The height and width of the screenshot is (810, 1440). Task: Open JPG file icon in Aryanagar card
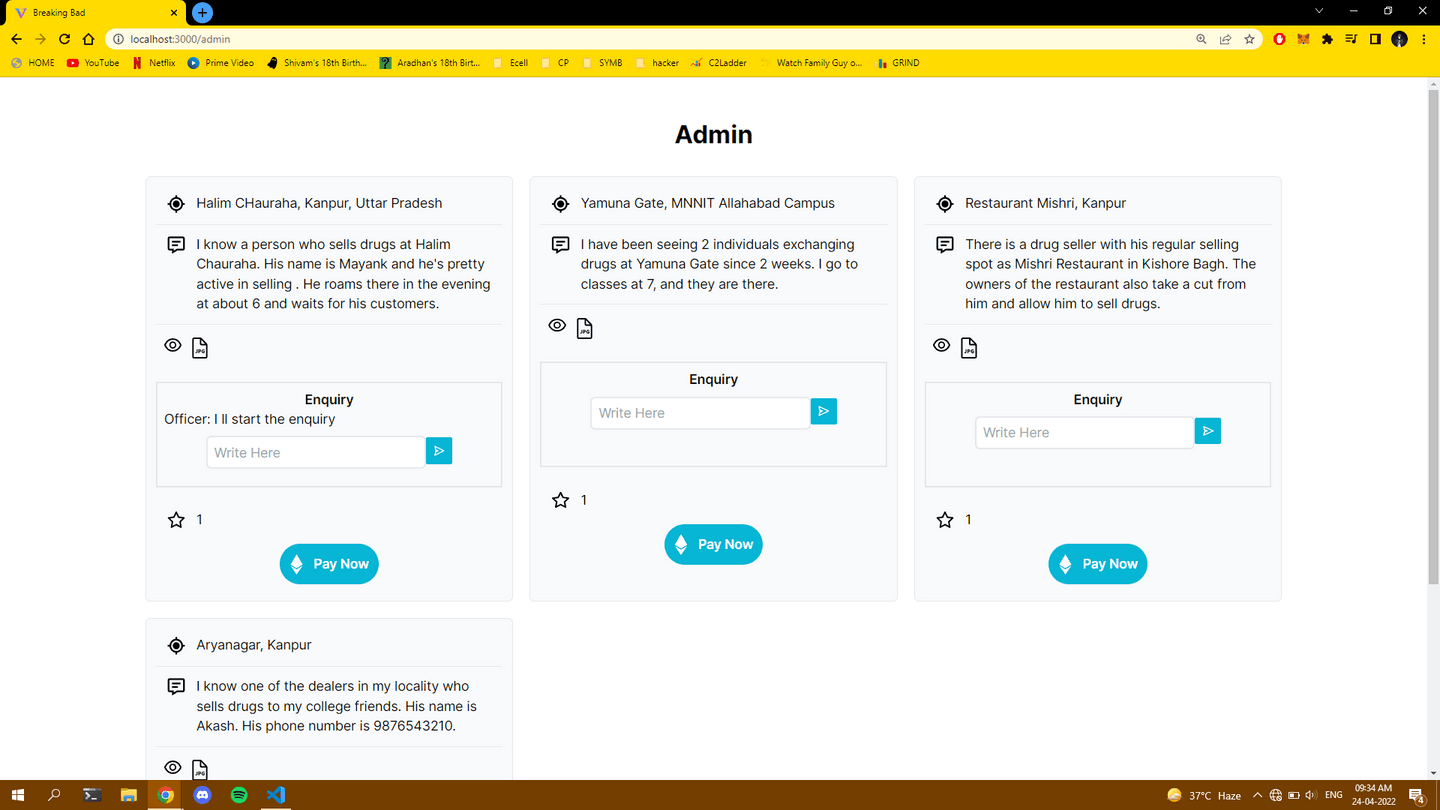tap(200, 770)
